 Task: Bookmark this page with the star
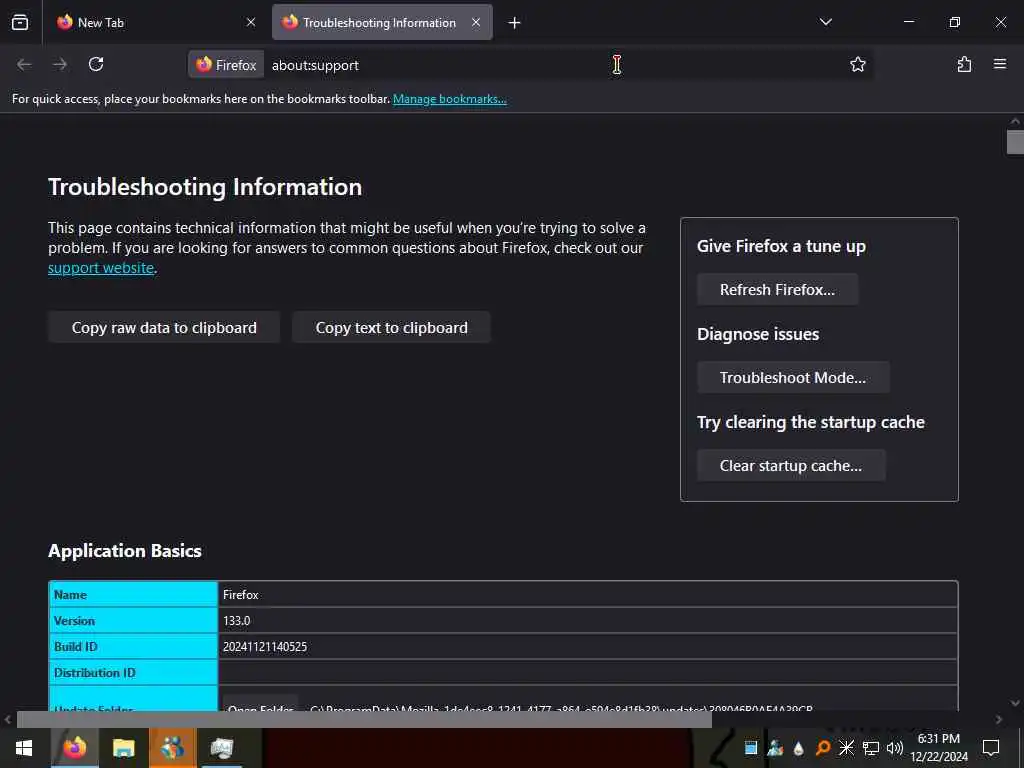857,64
